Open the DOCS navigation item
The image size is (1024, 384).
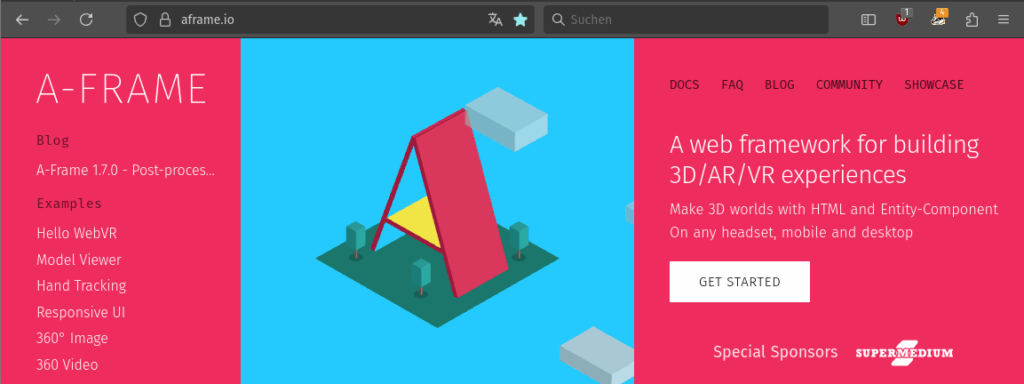click(x=684, y=85)
